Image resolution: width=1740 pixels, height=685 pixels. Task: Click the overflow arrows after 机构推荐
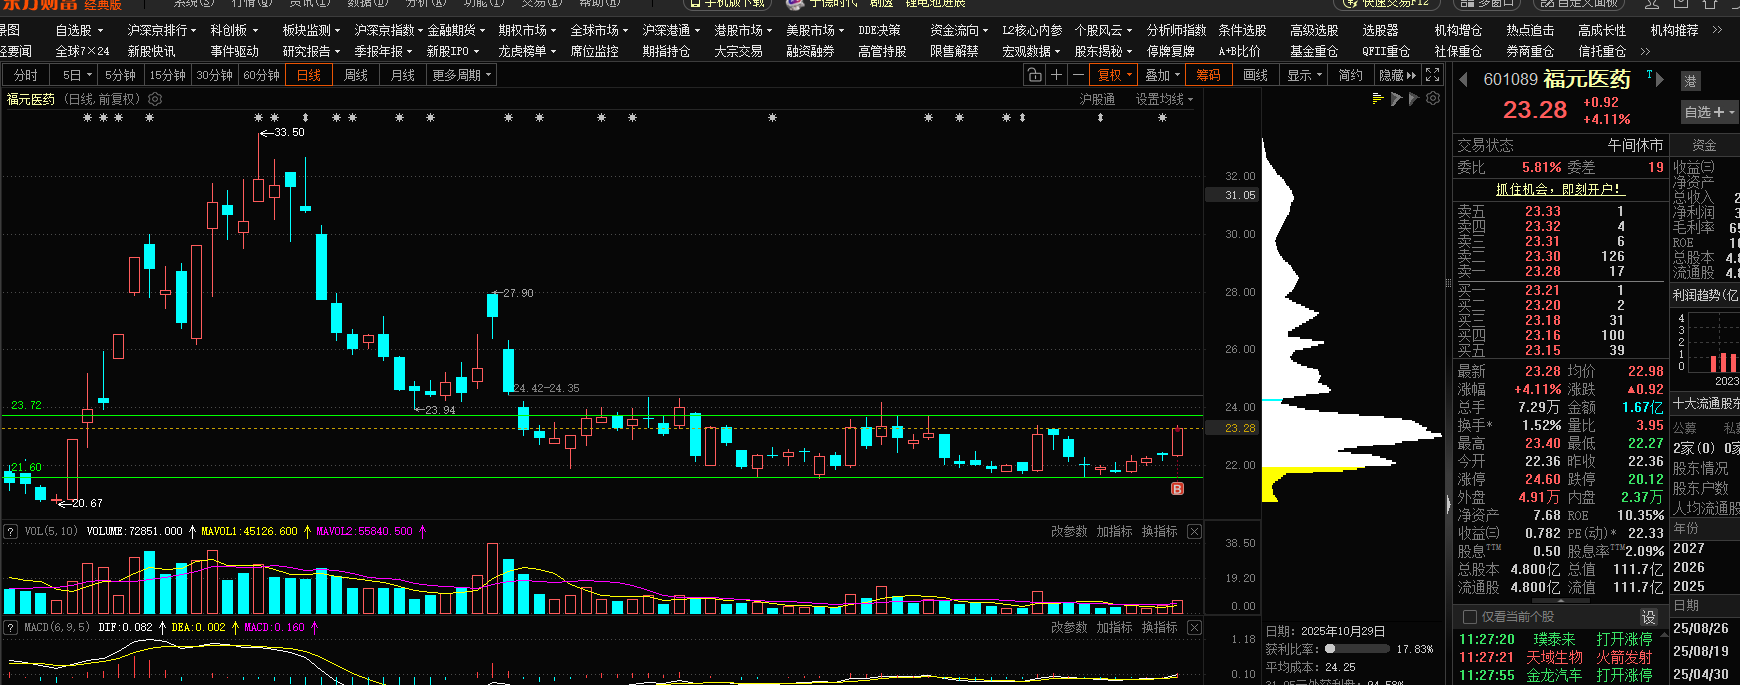[1717, 30]
